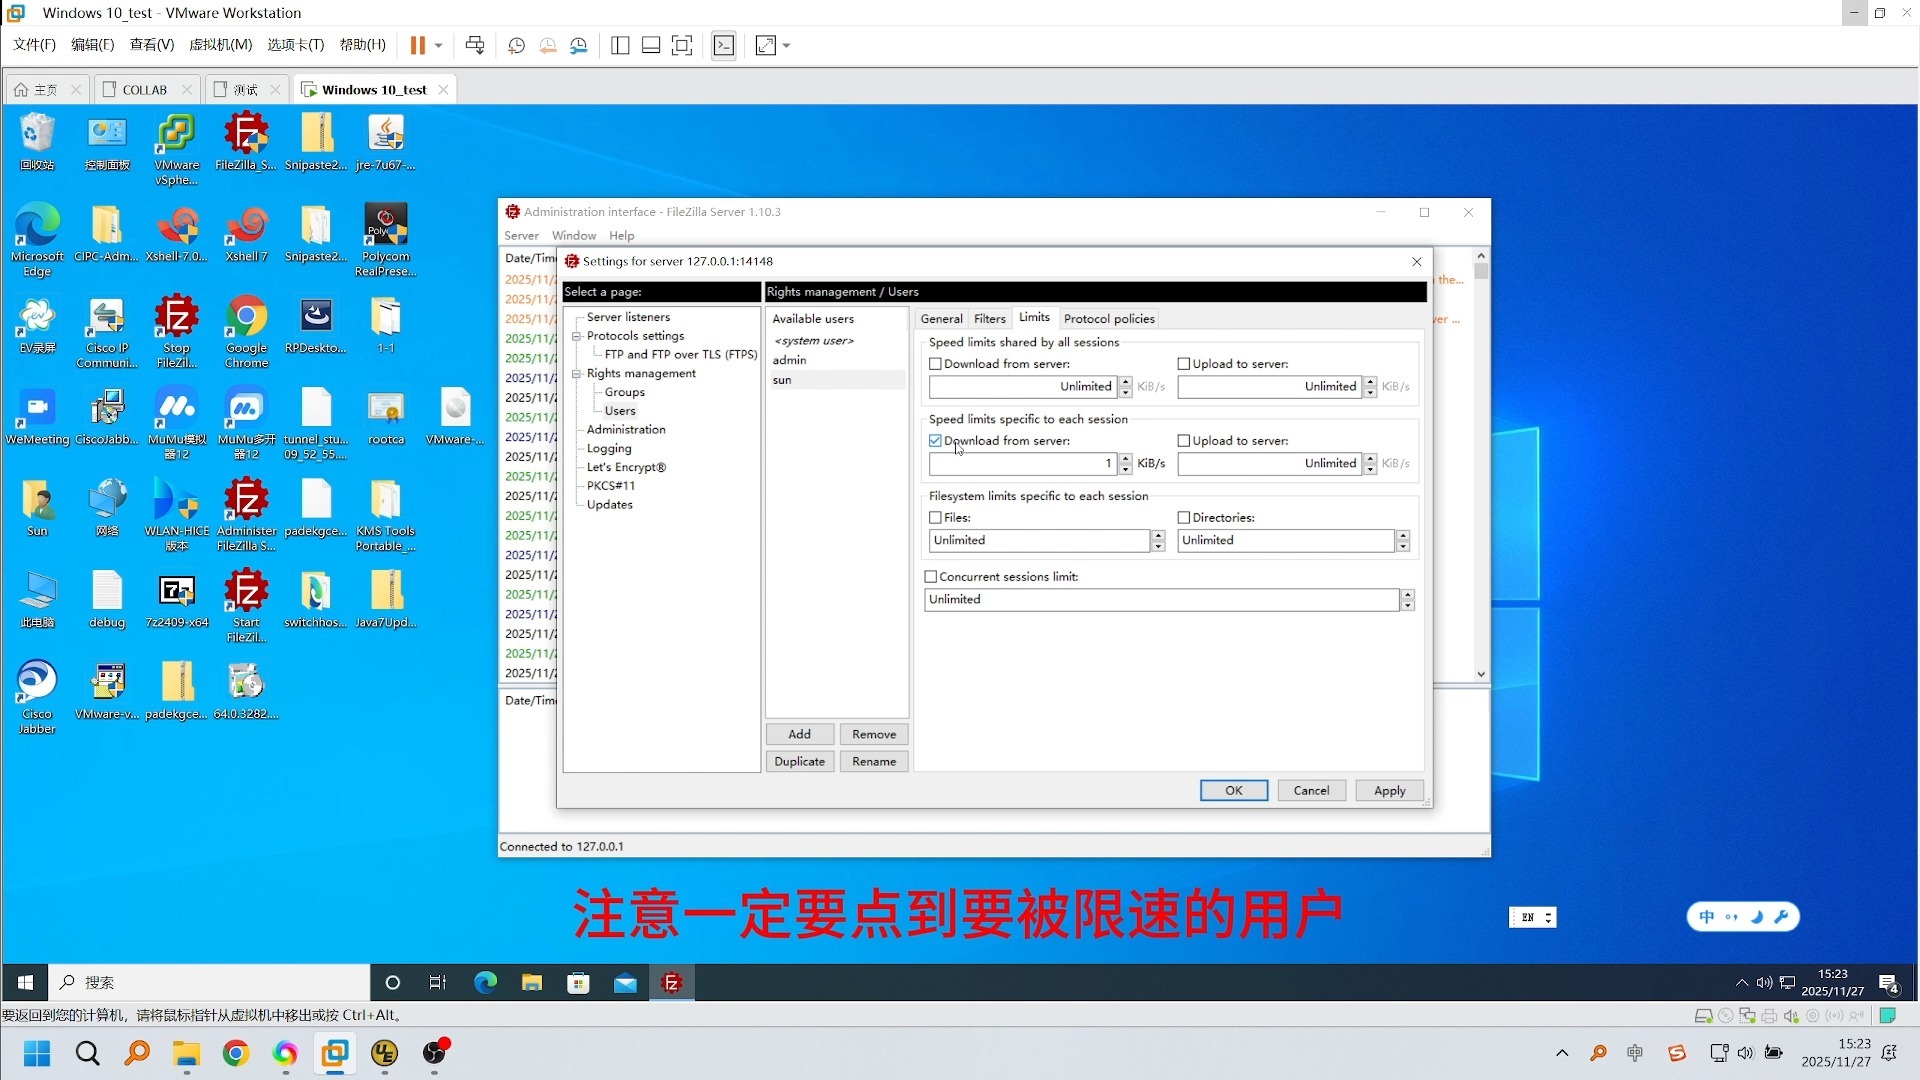Check the Directories filesystem limit box
The image size is (1920, 1080).
pyautogui.click(x=1184, y=518)
